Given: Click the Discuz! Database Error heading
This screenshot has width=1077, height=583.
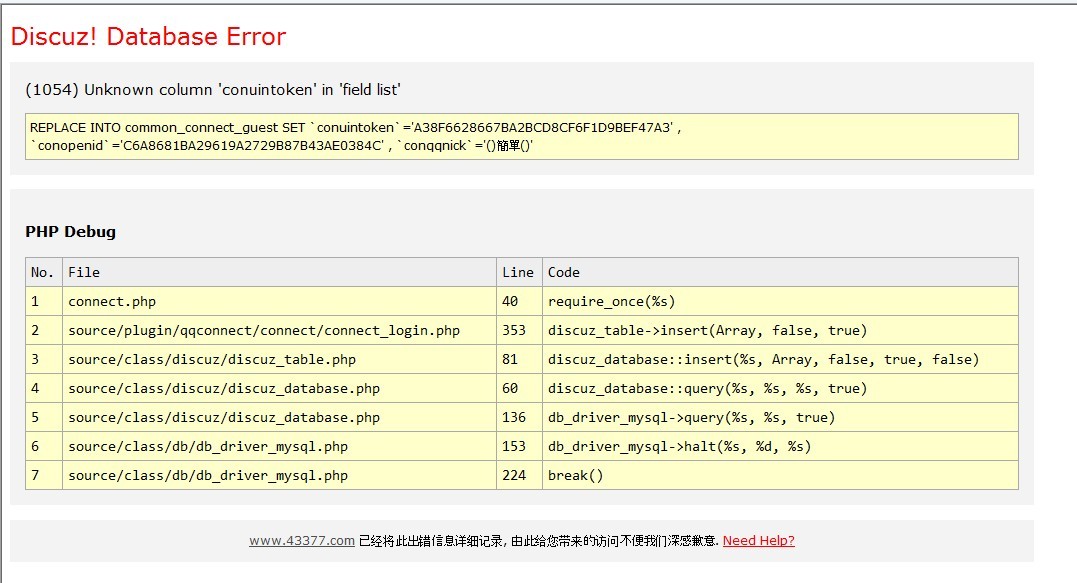Looking at the screenshot, I should coord(148,37).
